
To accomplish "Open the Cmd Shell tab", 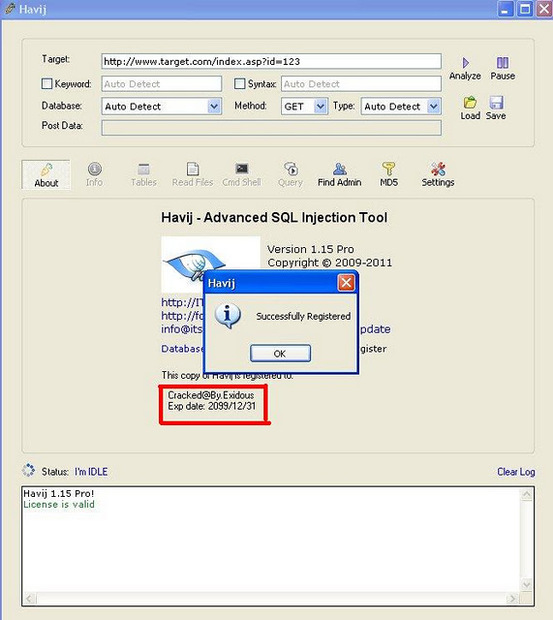I will [x=242, y=175].
